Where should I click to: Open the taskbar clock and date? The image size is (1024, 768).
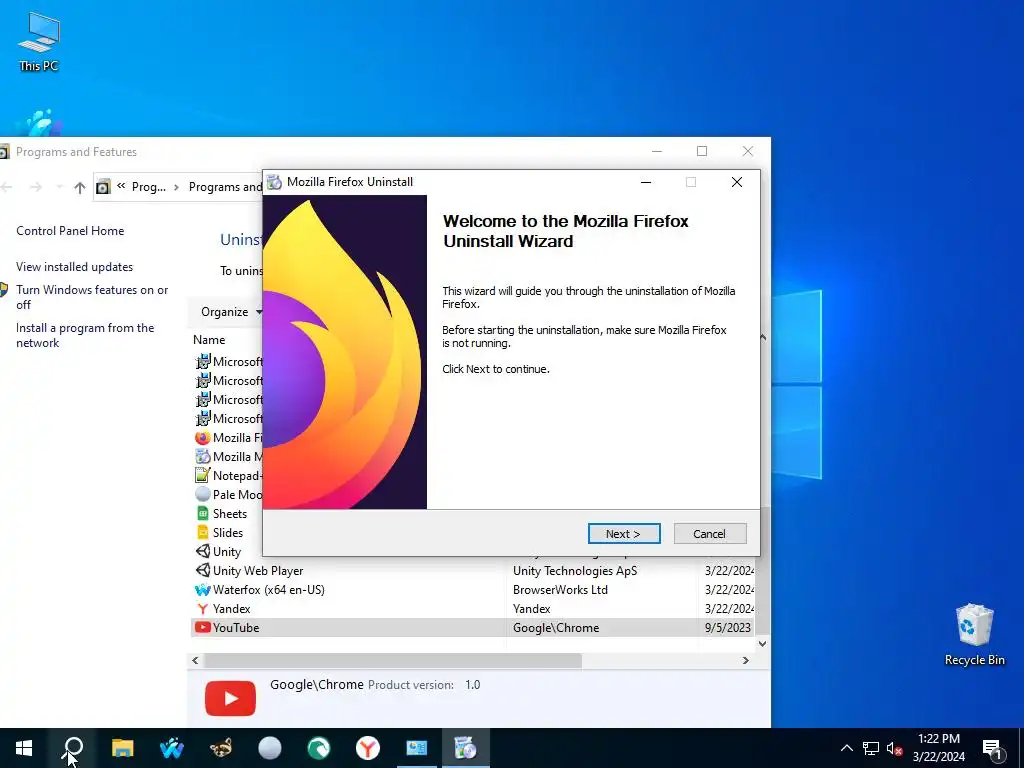938,748
